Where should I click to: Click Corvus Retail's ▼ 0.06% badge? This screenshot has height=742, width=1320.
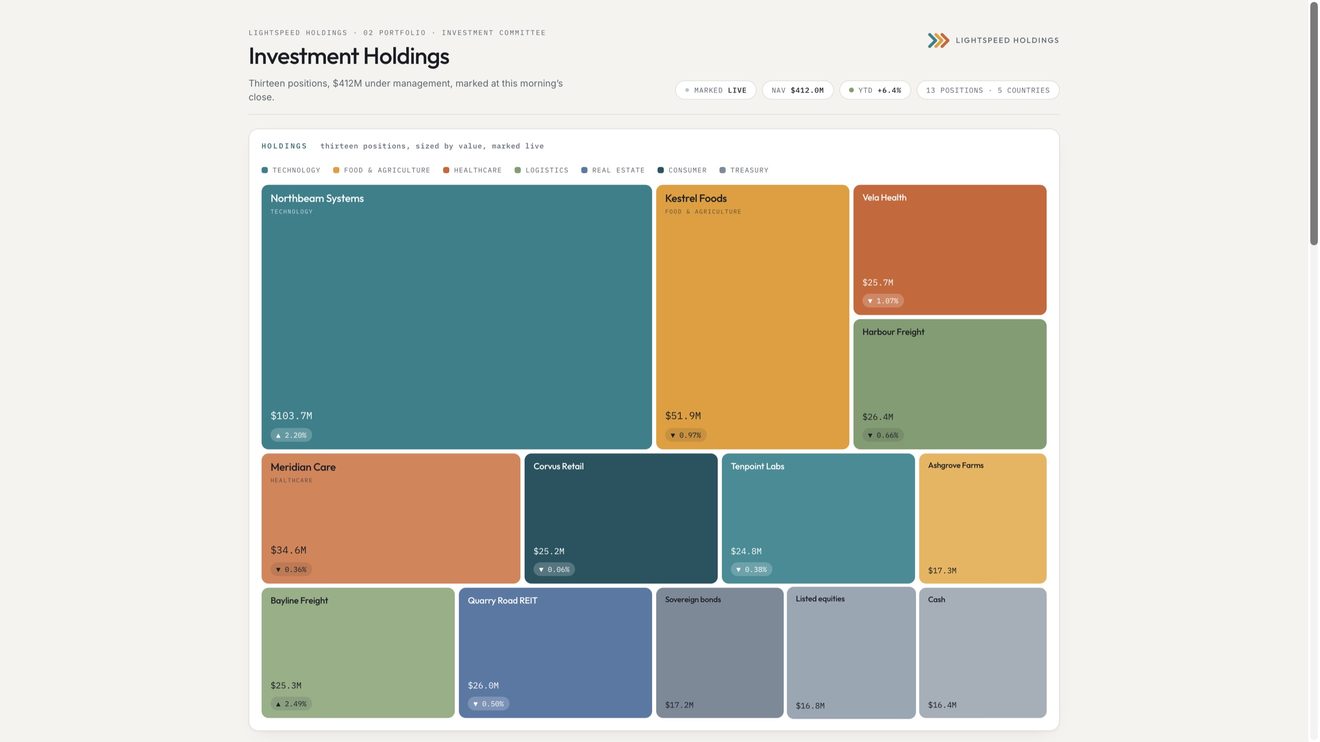554,569
